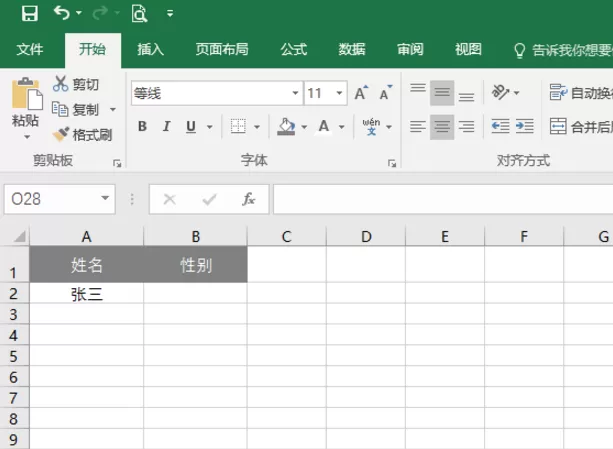Screen dimensions: 613x449
Task: Expand the phonetic guide options arrow
Action: click(x=389, y=127)
